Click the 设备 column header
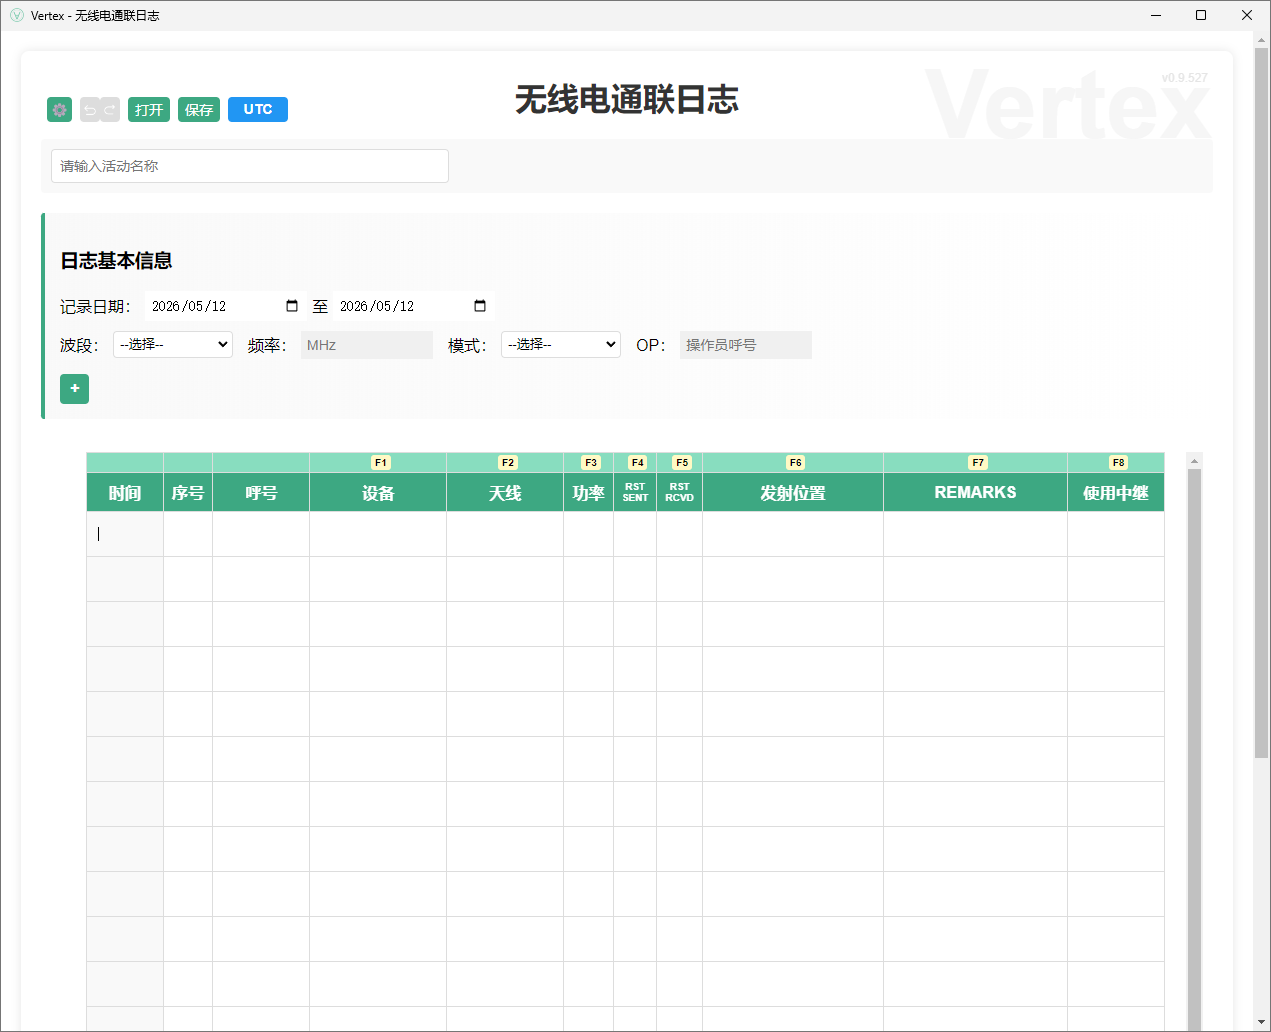 coord(378,493)
